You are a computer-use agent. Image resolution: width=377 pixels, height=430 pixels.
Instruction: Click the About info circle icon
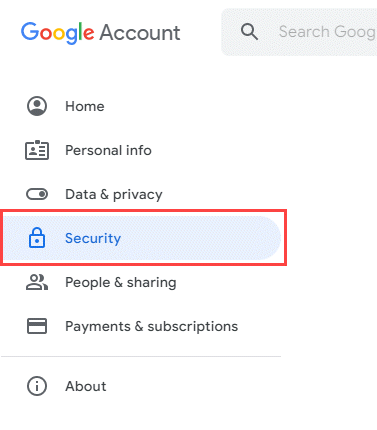click(37, 386)
